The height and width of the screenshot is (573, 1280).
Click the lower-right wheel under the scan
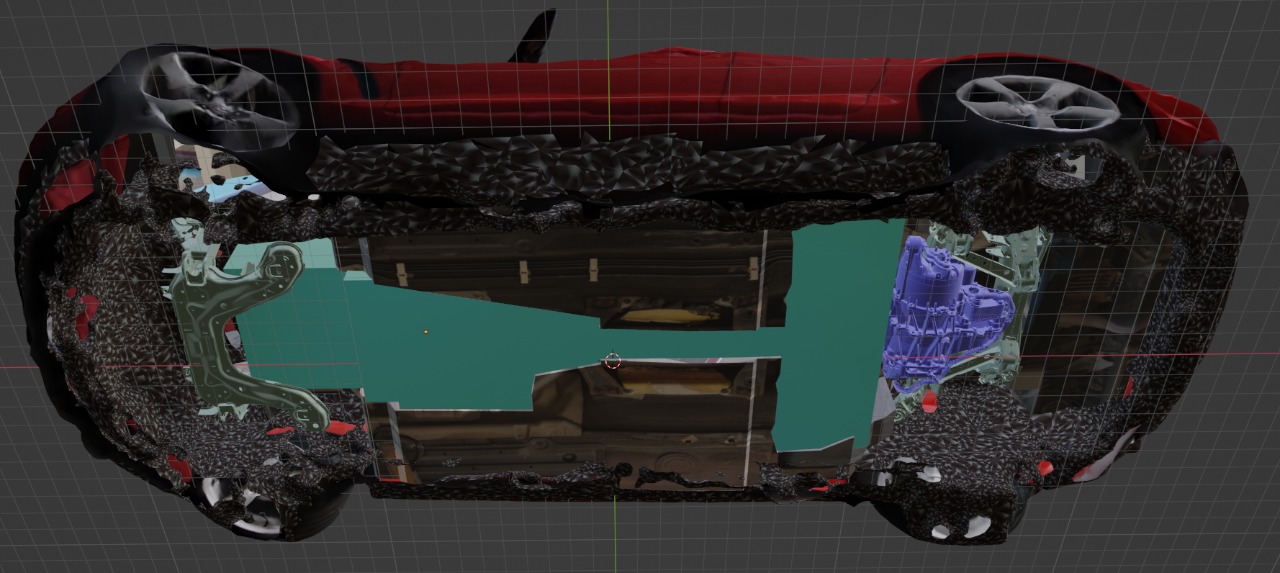click(x=950, y=520)
